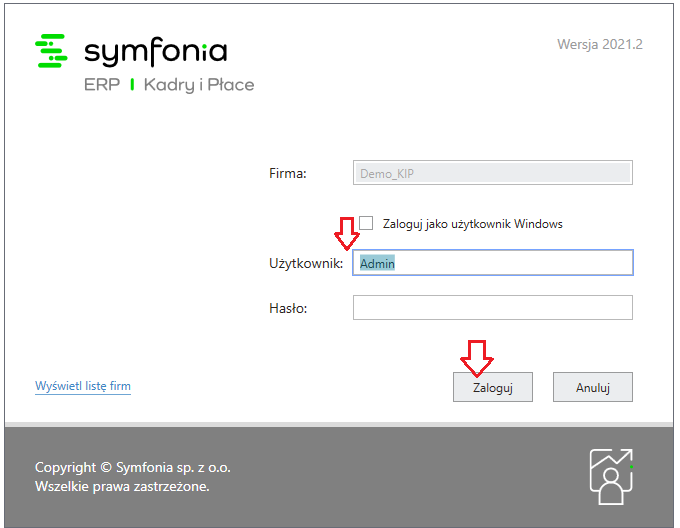The width and height of the screenshot is (680, 528).
Task: Click the green divider bar after ERP
Action: 132,85
